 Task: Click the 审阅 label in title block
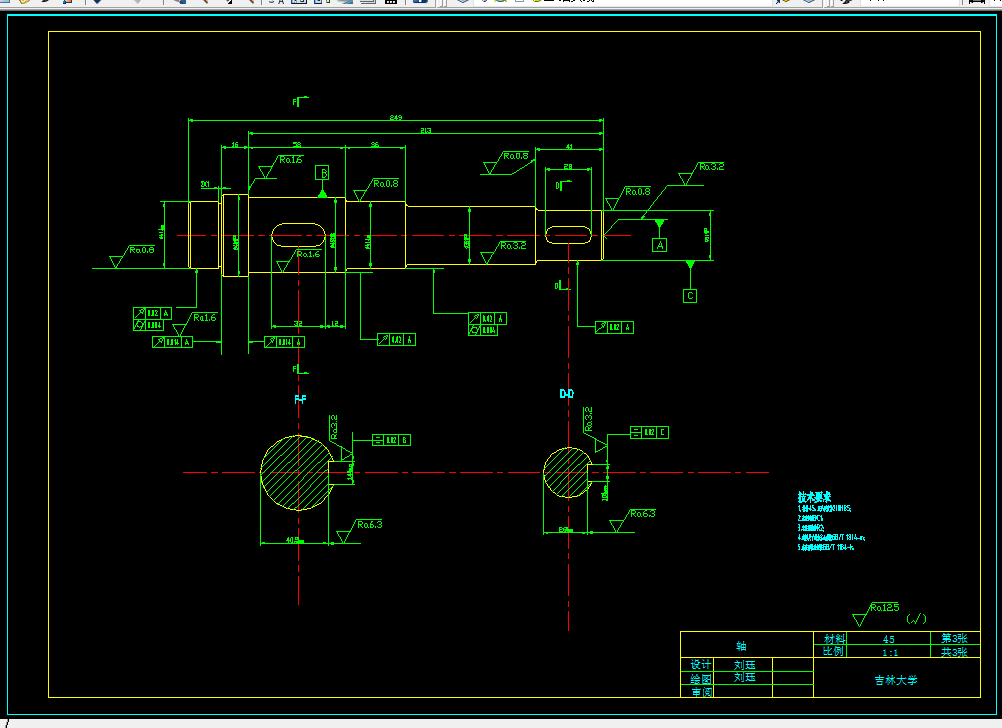[702, 692]
